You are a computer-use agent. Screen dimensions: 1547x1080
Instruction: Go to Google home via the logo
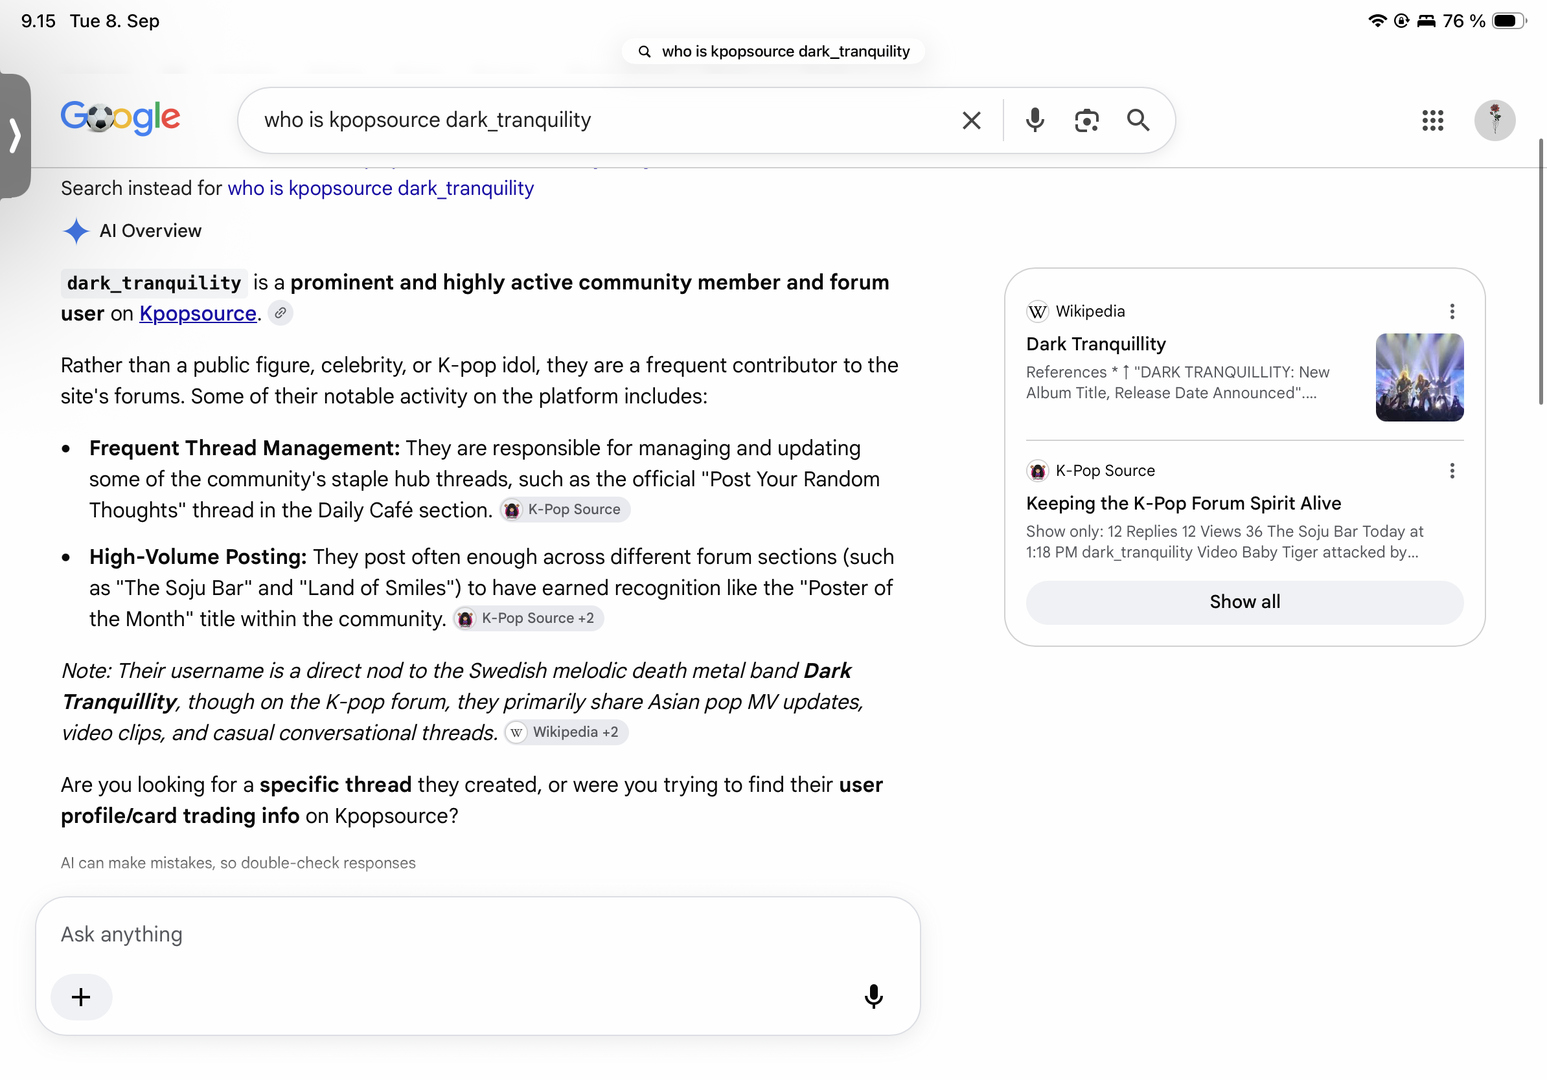(x=120, y=118)
